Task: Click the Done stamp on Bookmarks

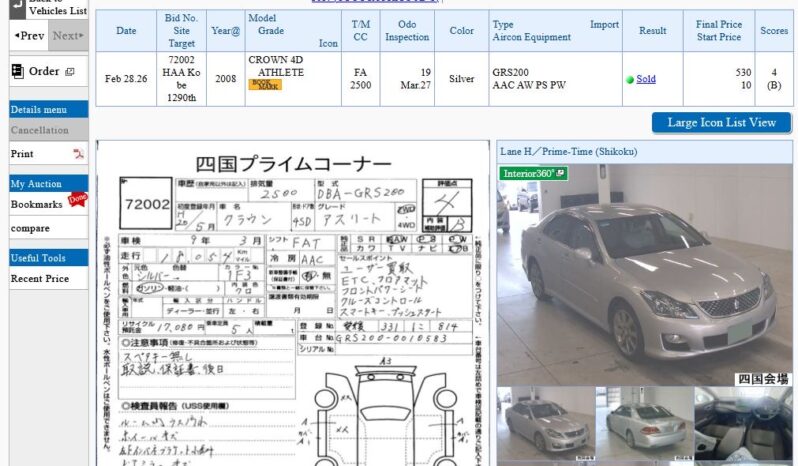Action: coord(77,199)
